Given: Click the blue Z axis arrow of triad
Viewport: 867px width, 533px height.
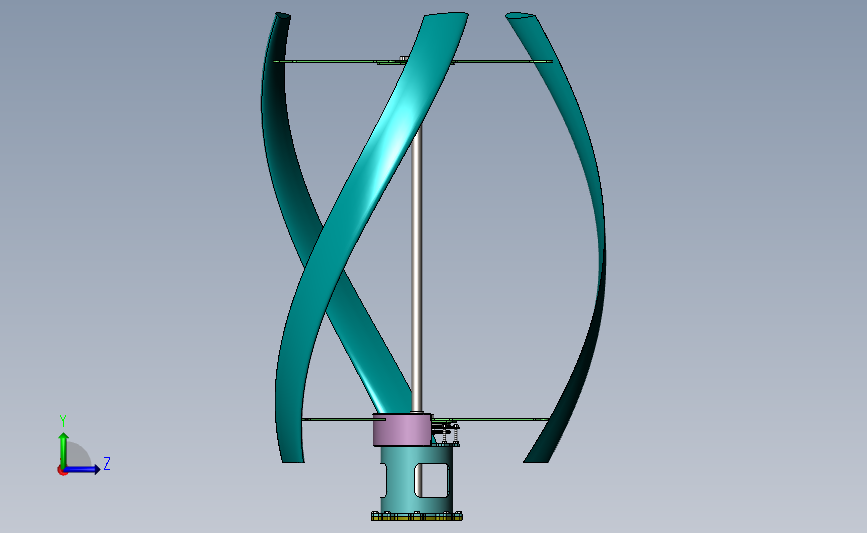Looking at the screenshot, I should [83, 469].
